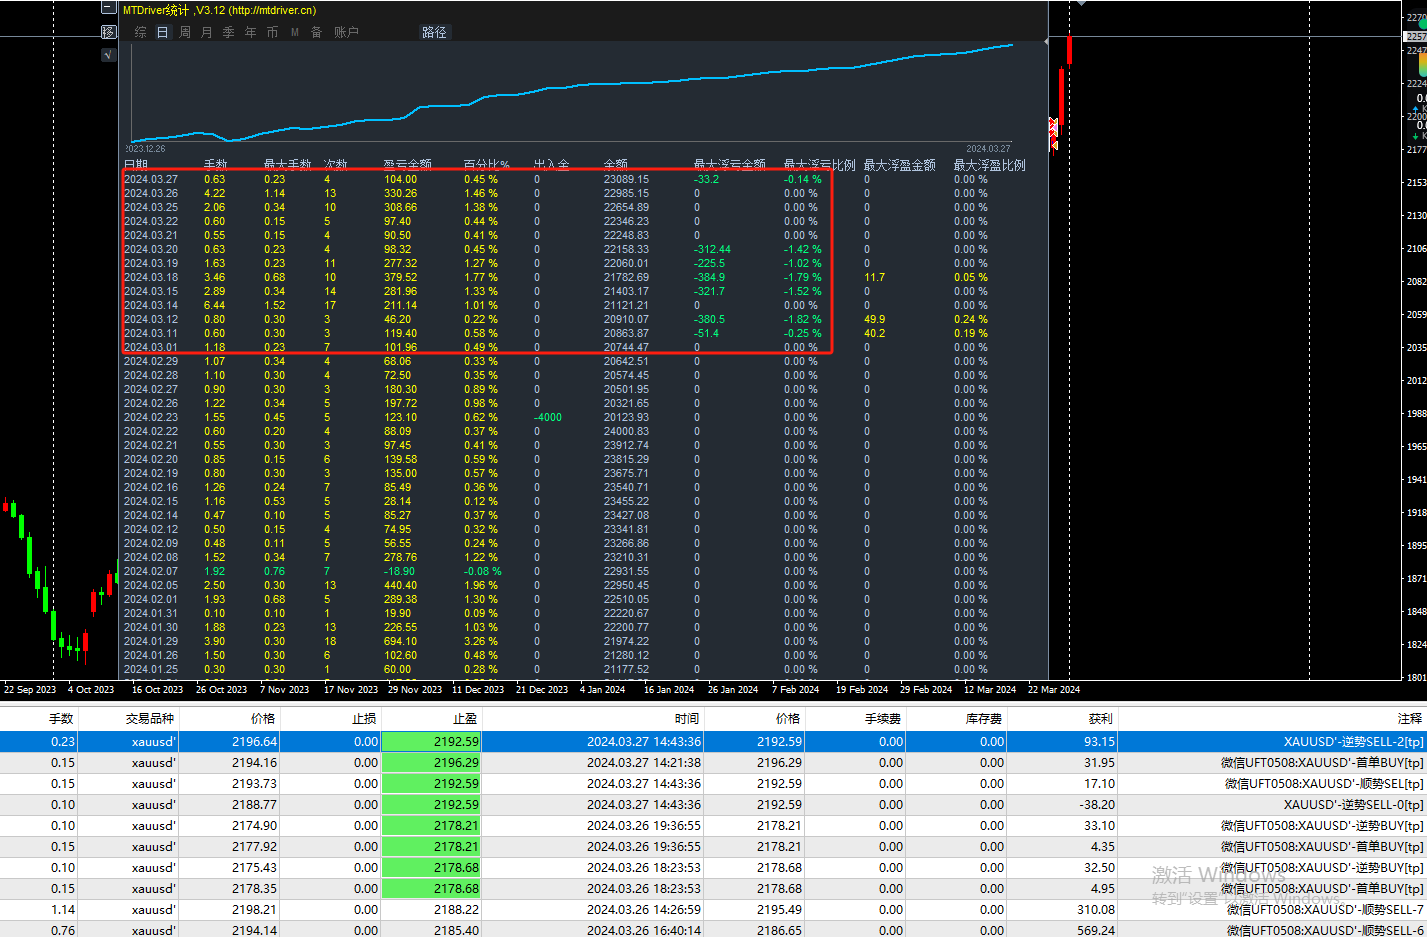
Task: Click the 2257 current price label on axis
Action: point(1415,37)
